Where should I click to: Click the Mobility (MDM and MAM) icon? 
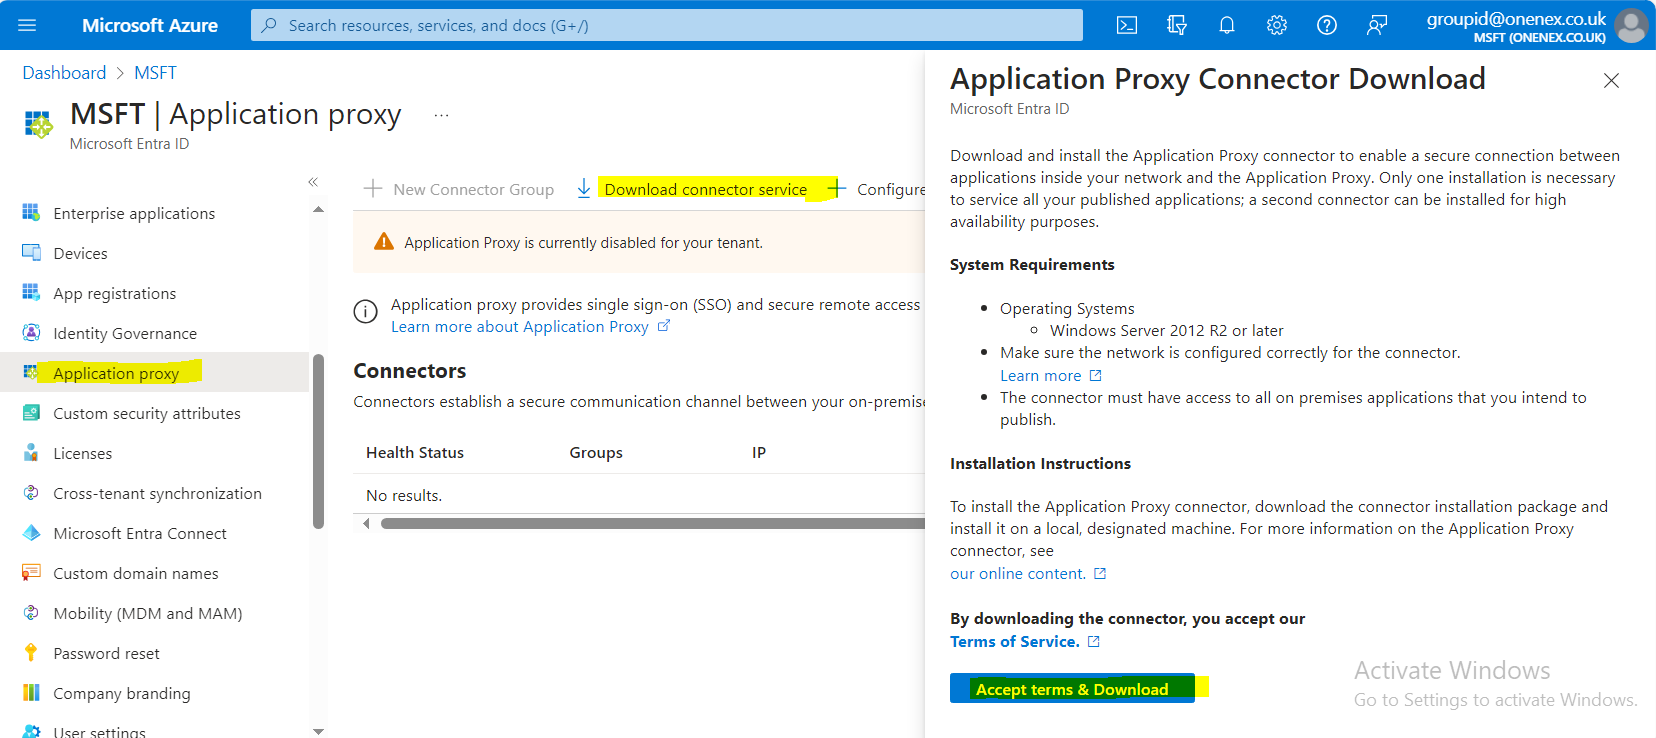(31, 613)
